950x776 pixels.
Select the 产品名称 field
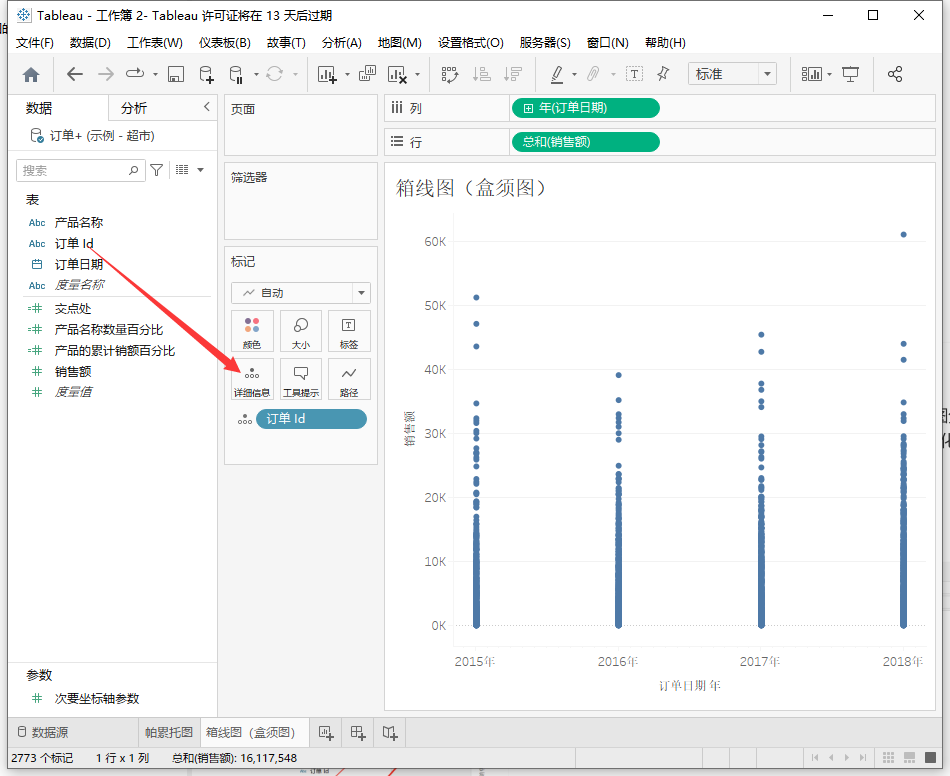point(79,222)
